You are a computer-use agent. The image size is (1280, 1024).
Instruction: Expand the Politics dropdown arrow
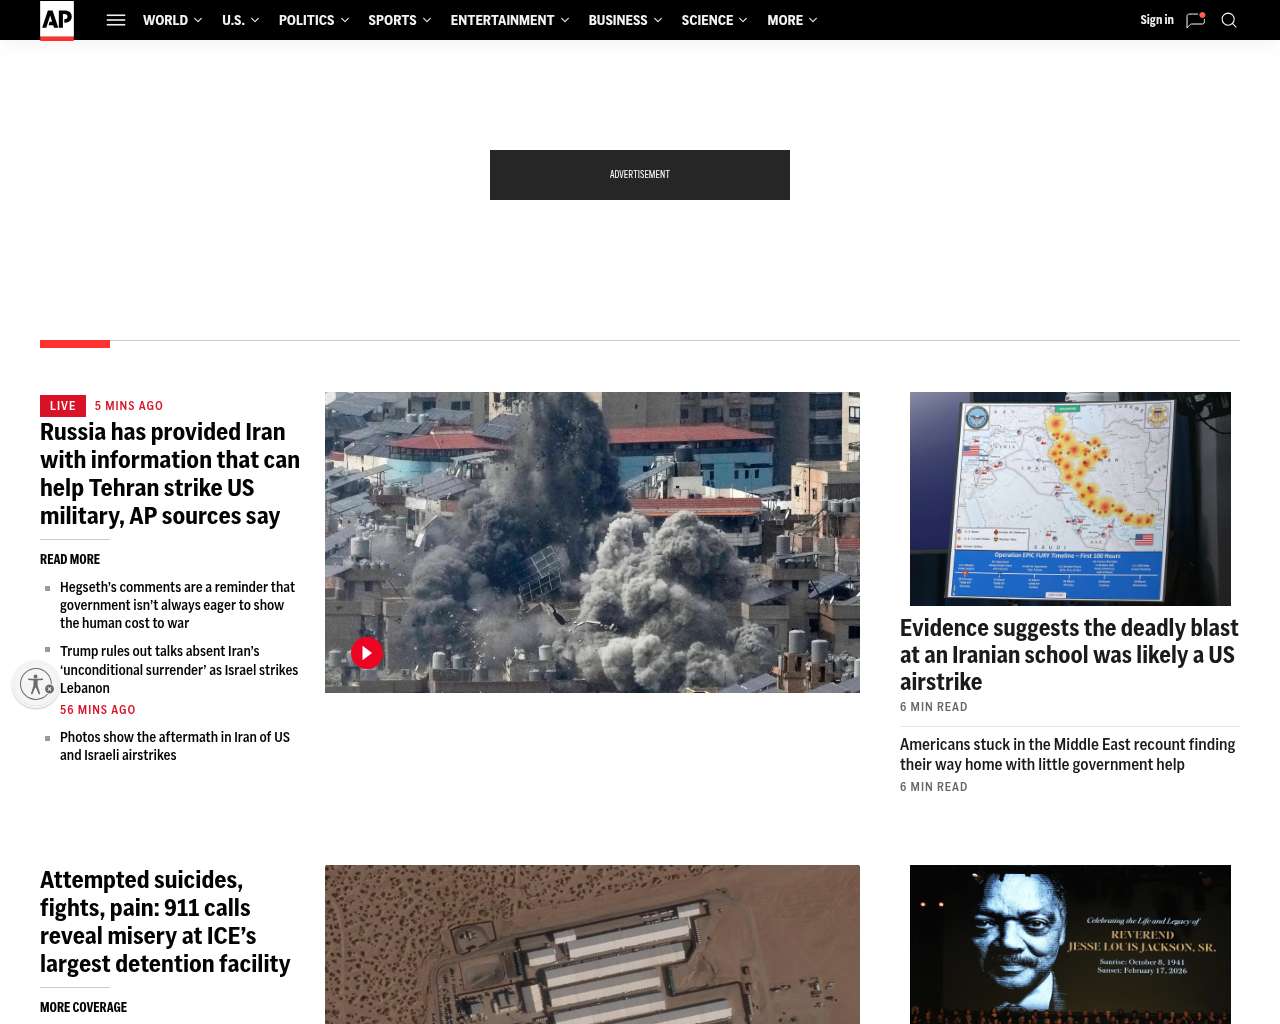pyautogui.click(x=345, y=20)
